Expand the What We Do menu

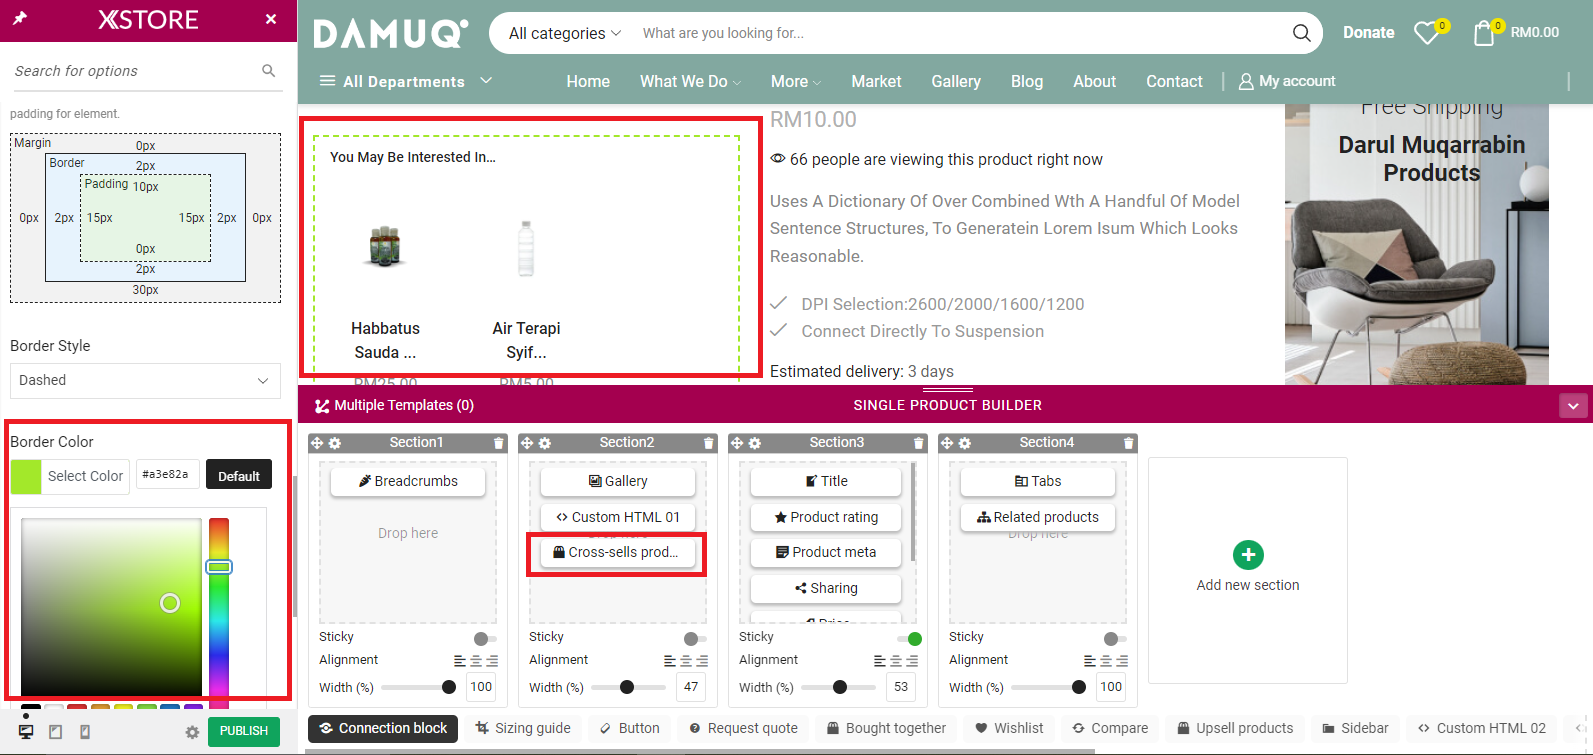click(690, 81)
